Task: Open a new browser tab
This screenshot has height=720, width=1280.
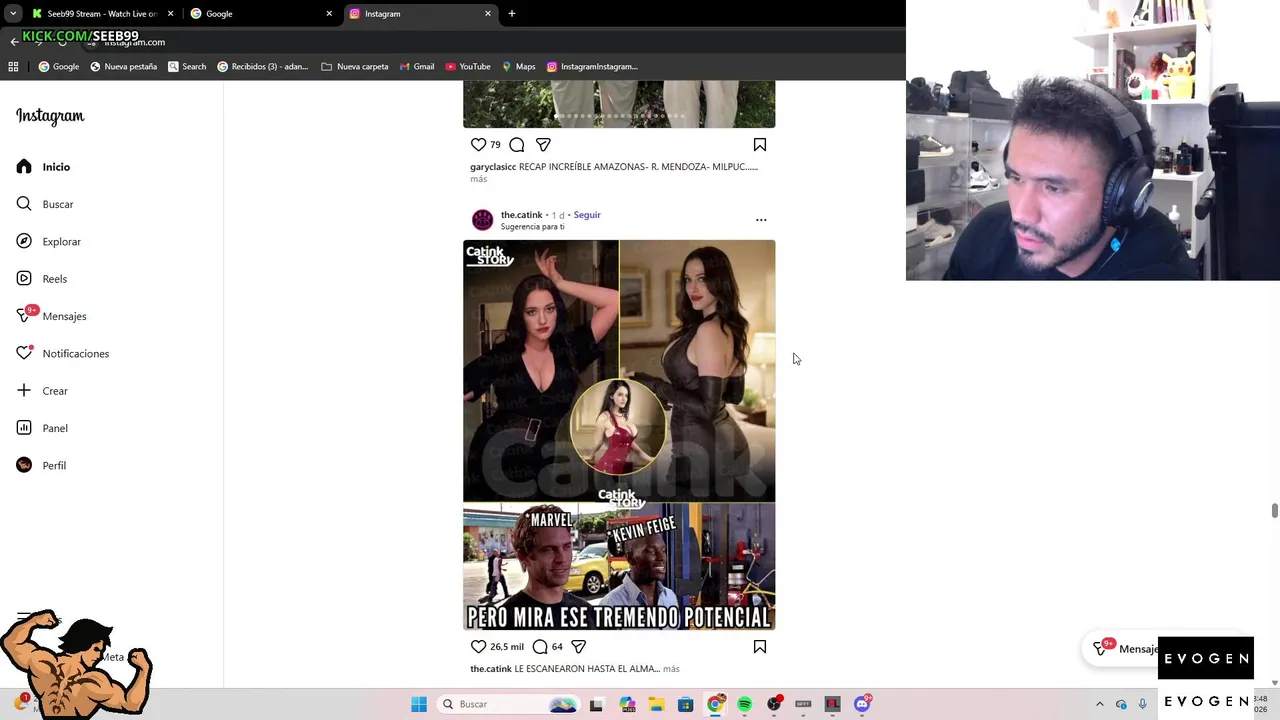Action: [512, 13]
